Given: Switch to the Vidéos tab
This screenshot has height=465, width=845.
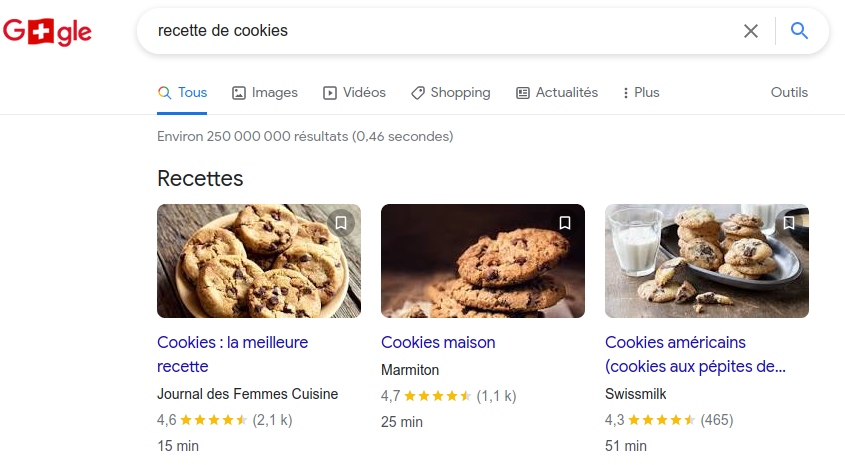Looking at the screenshot, I should pyautogui.click(x=354, y=93).
